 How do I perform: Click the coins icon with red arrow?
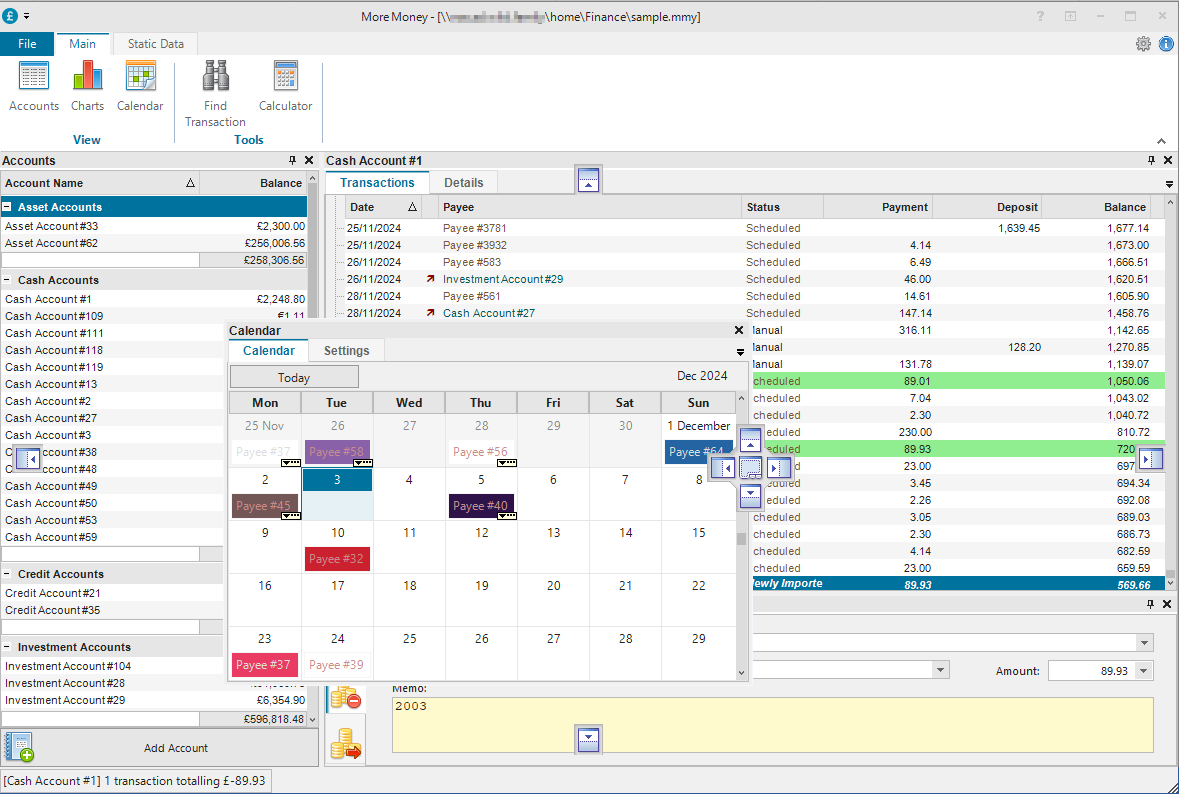[x=348, y=743]
